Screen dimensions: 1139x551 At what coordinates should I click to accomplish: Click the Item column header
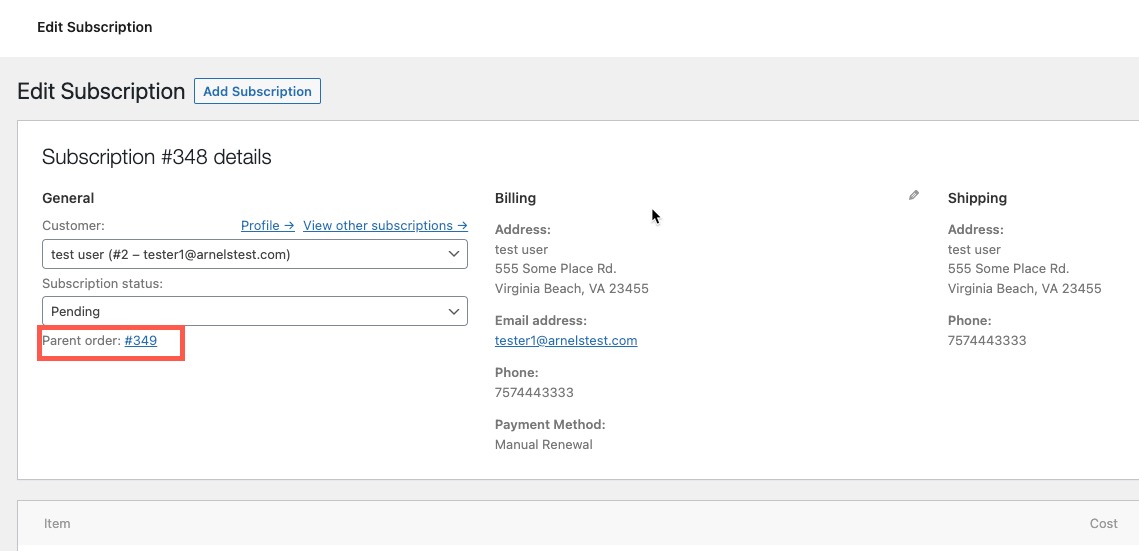click(x=57, y=523)
